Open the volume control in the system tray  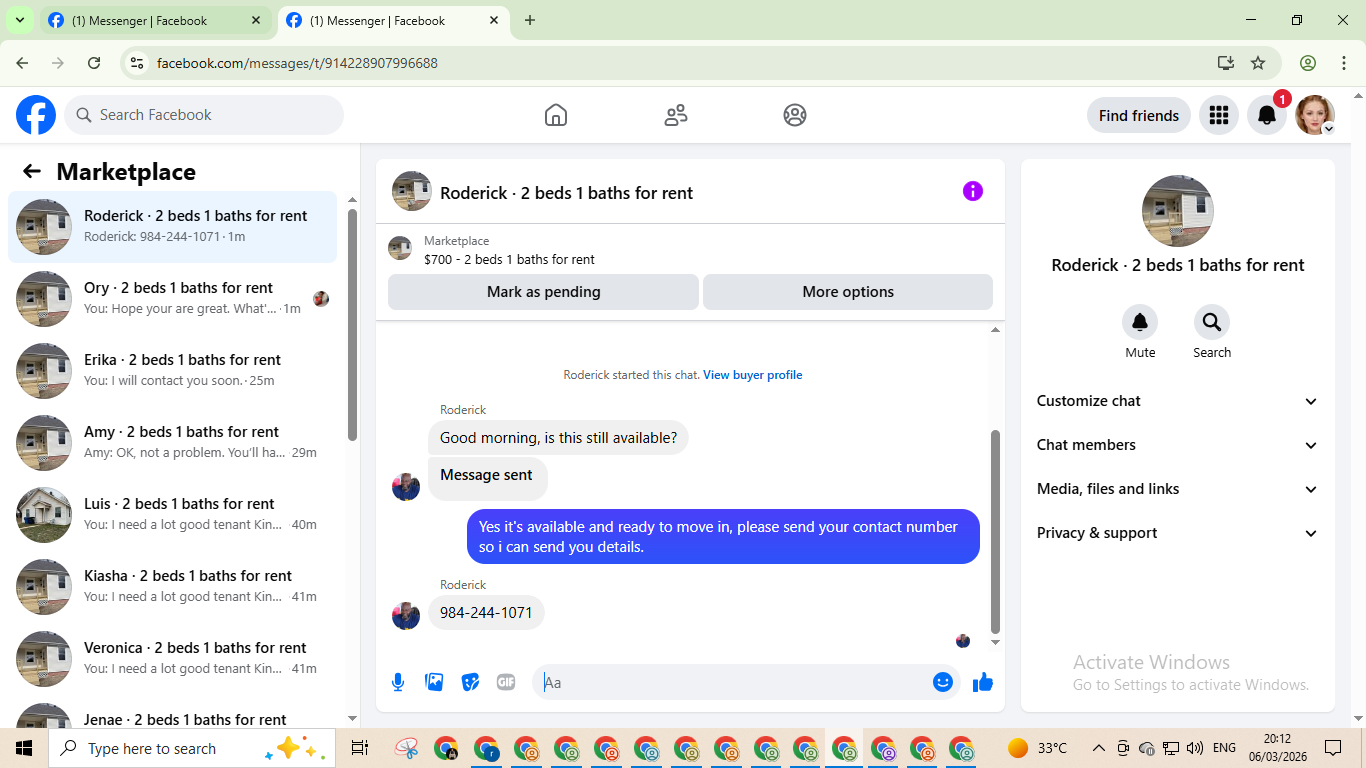tap(1195, 748)
